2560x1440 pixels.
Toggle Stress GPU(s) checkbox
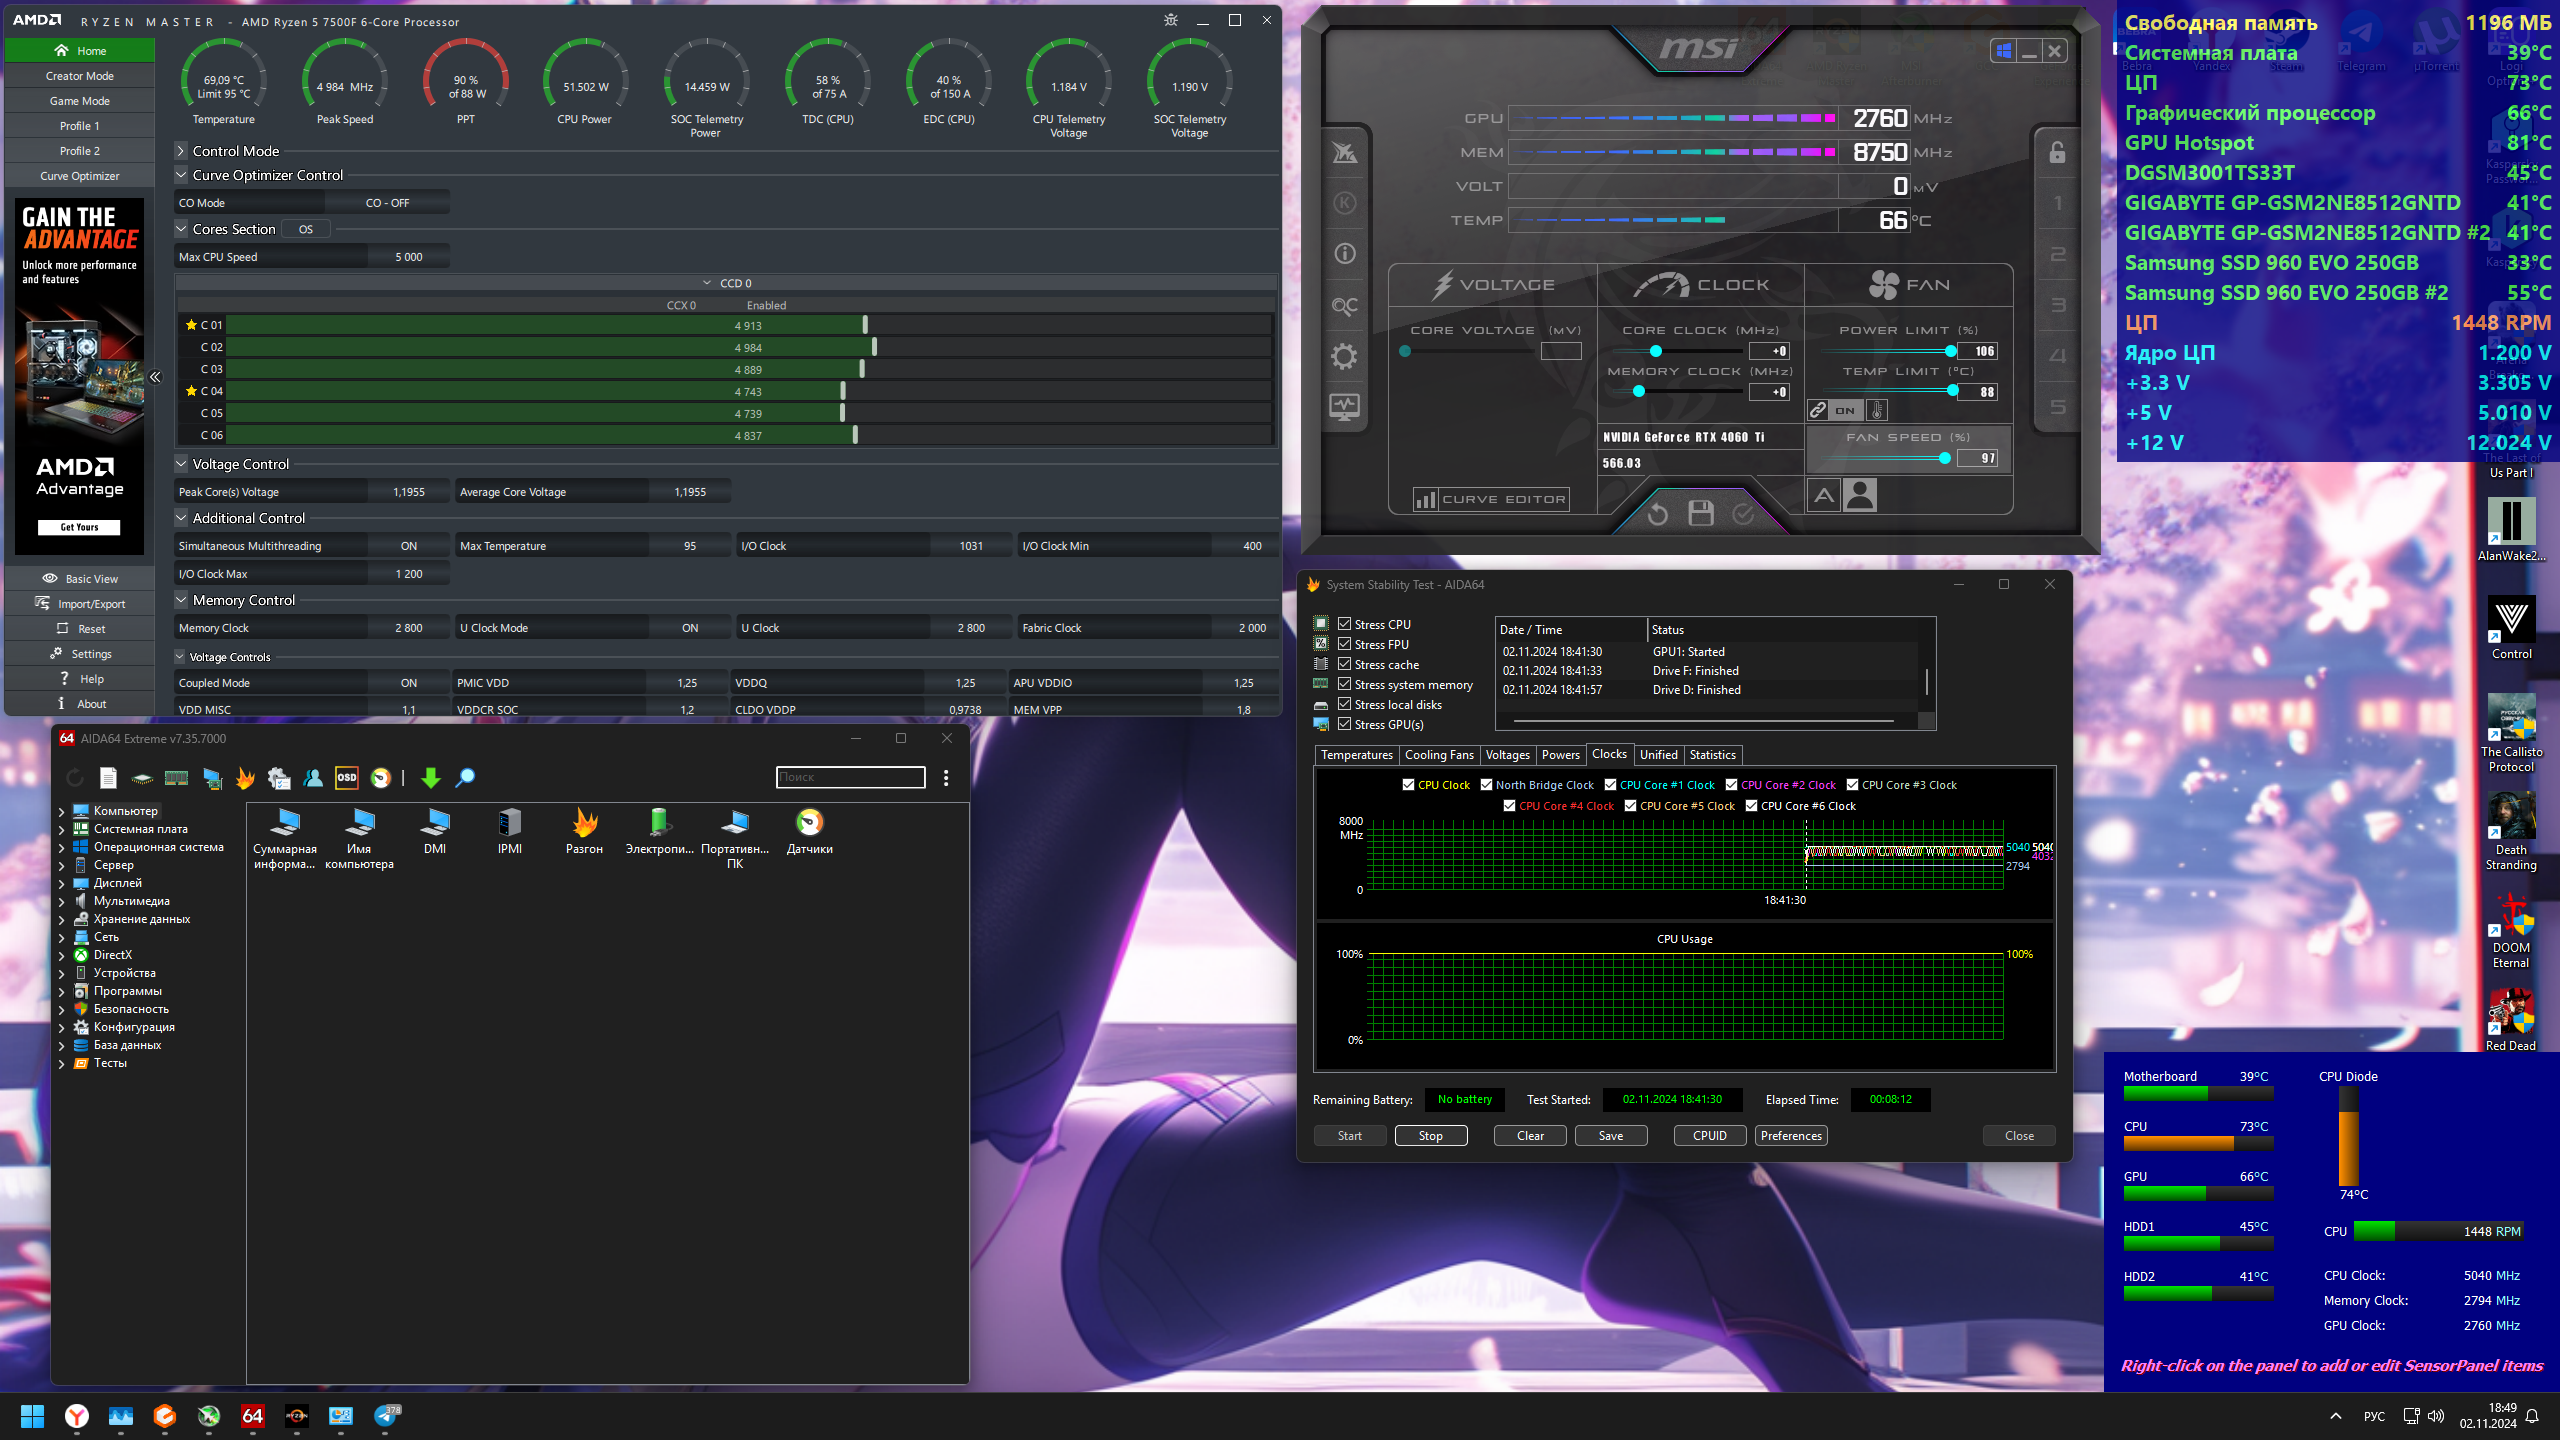pos(1345,724)
